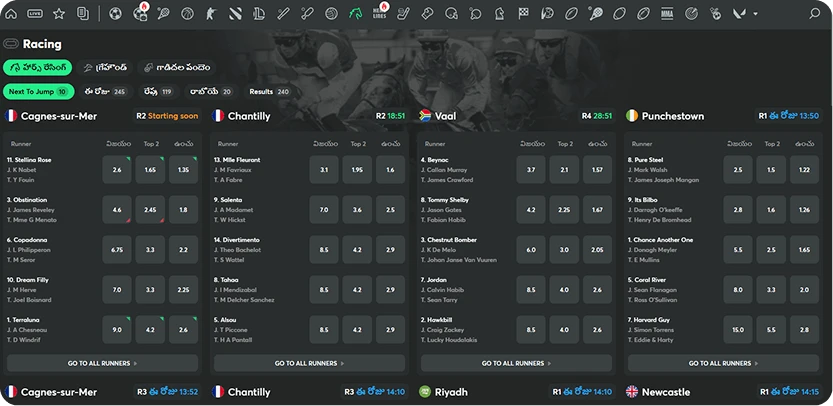Go to the Home icon
Image resolution: width=833 pixels, height=406 pixels.
pos(11,14)
